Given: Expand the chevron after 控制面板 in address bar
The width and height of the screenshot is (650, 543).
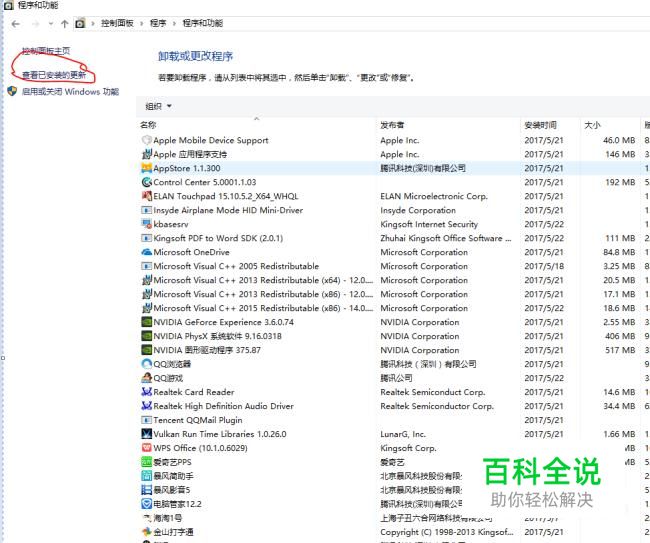Looking at the screenshot, I should 141,24.
